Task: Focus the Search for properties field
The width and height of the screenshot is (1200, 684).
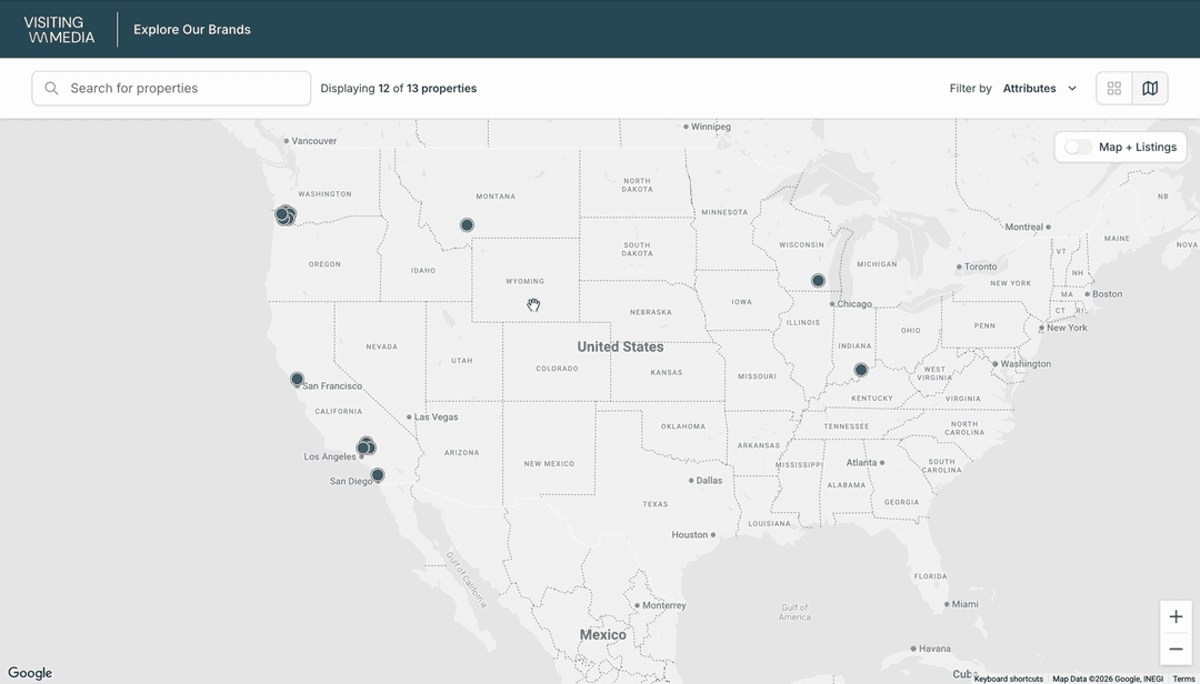Action: click(x=171, y=88)
